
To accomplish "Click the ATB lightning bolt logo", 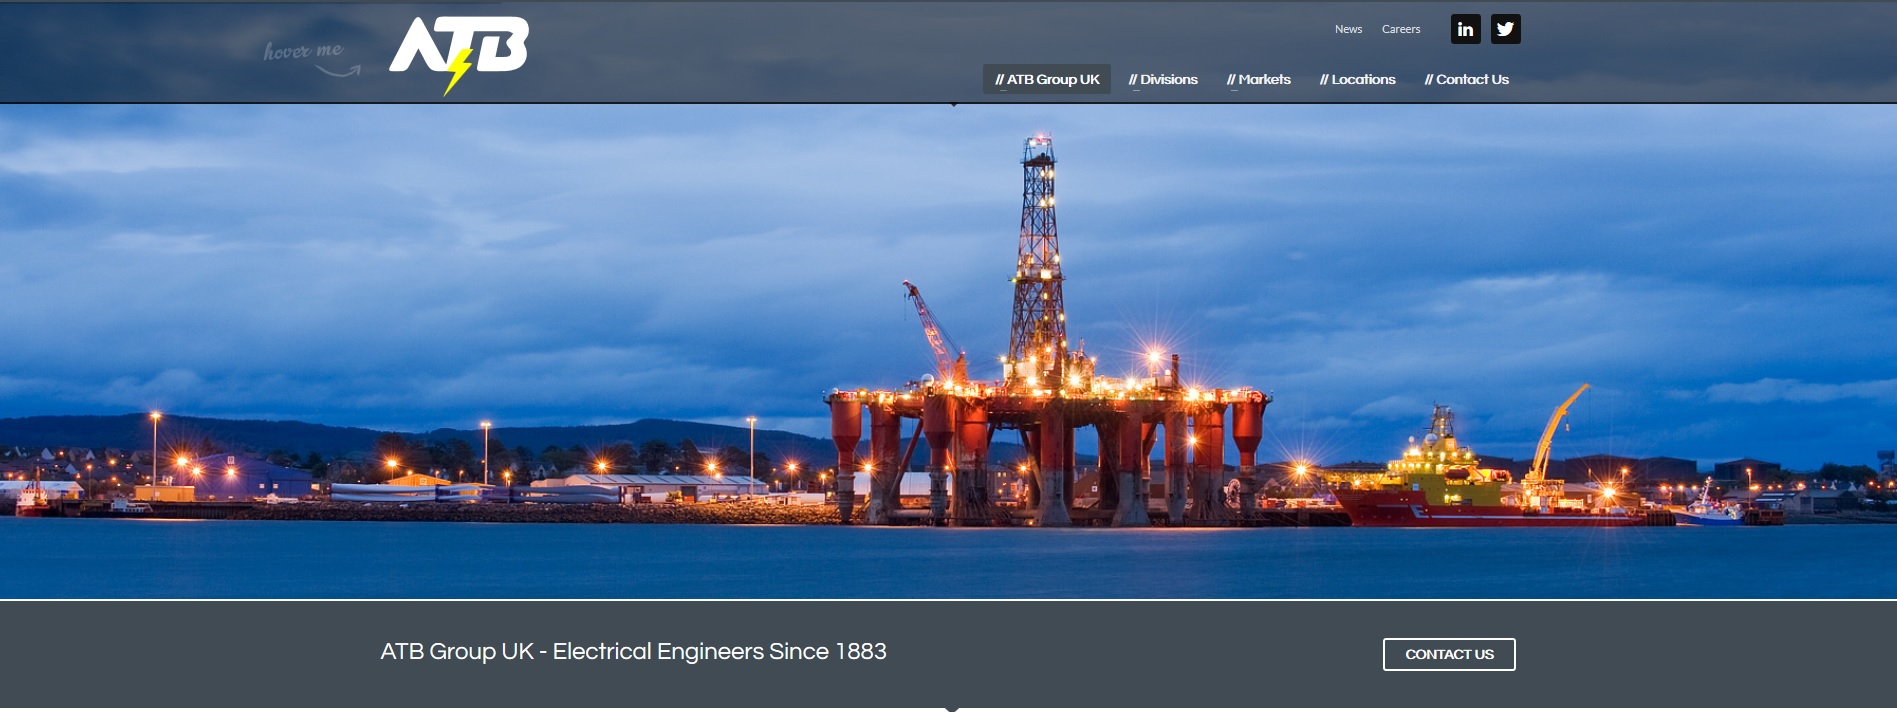I will (x=459, y=56).
